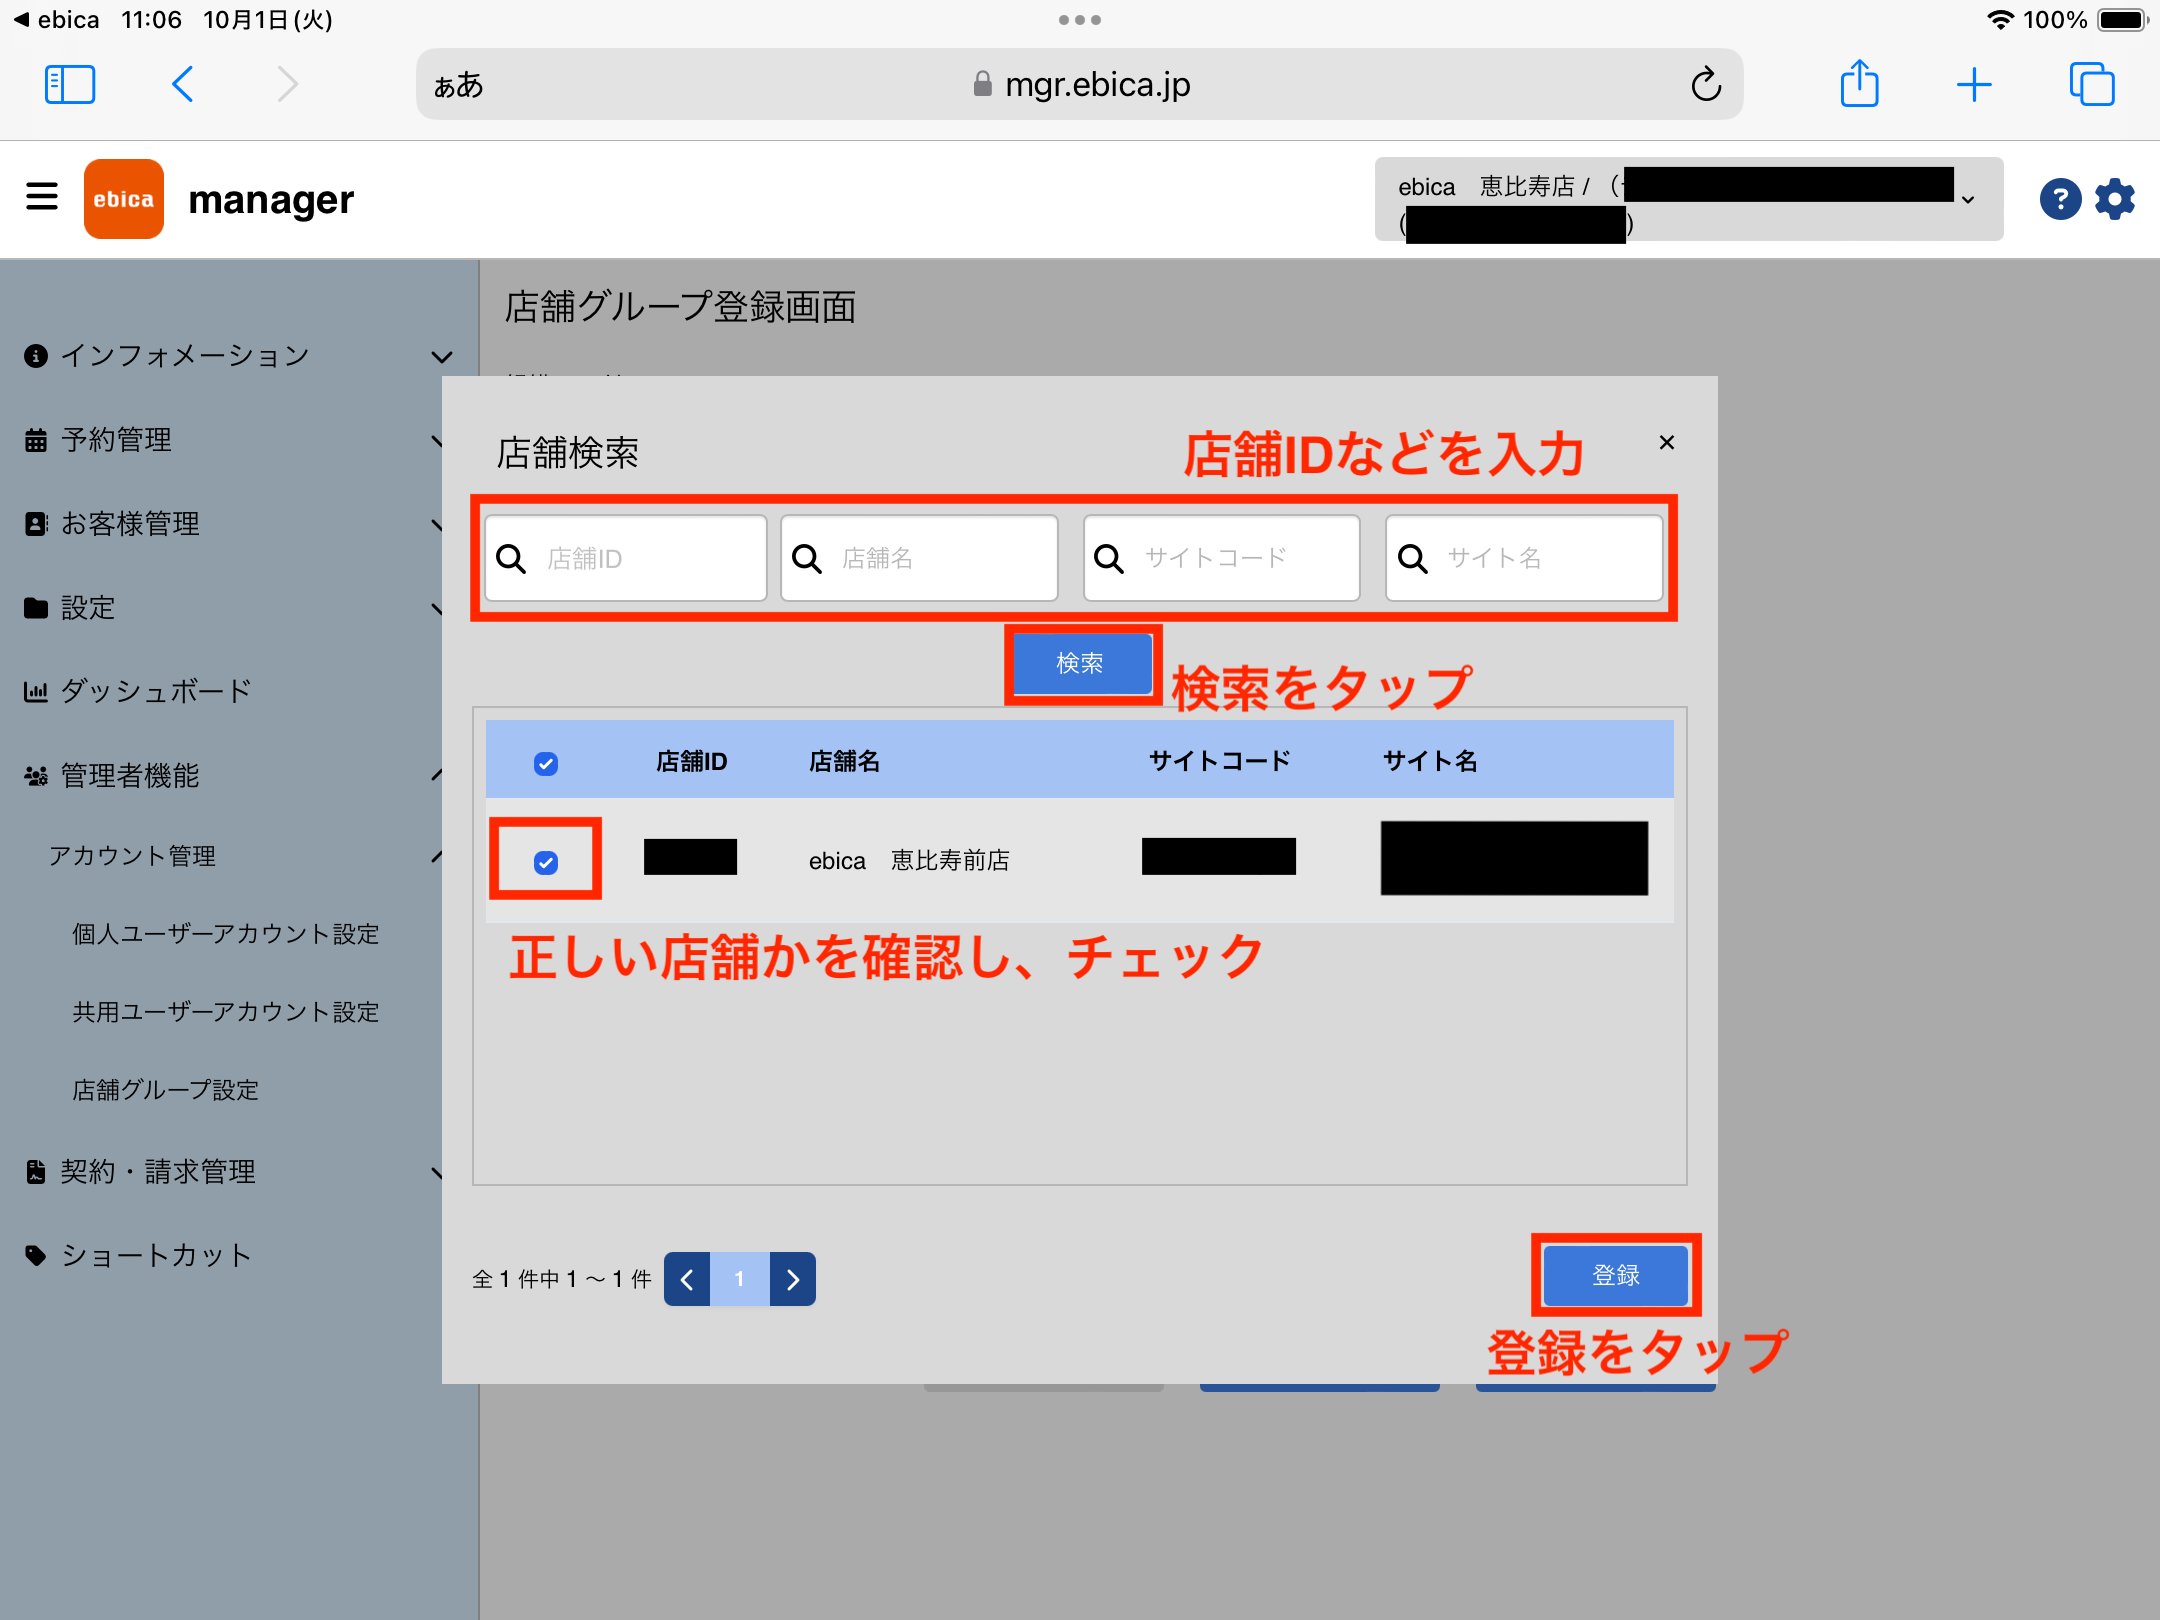Image resolution: width=2160 pixels, height=1620 pixels.
Task: Tap the blue 登録 button
Action: click(1616, 1276)
